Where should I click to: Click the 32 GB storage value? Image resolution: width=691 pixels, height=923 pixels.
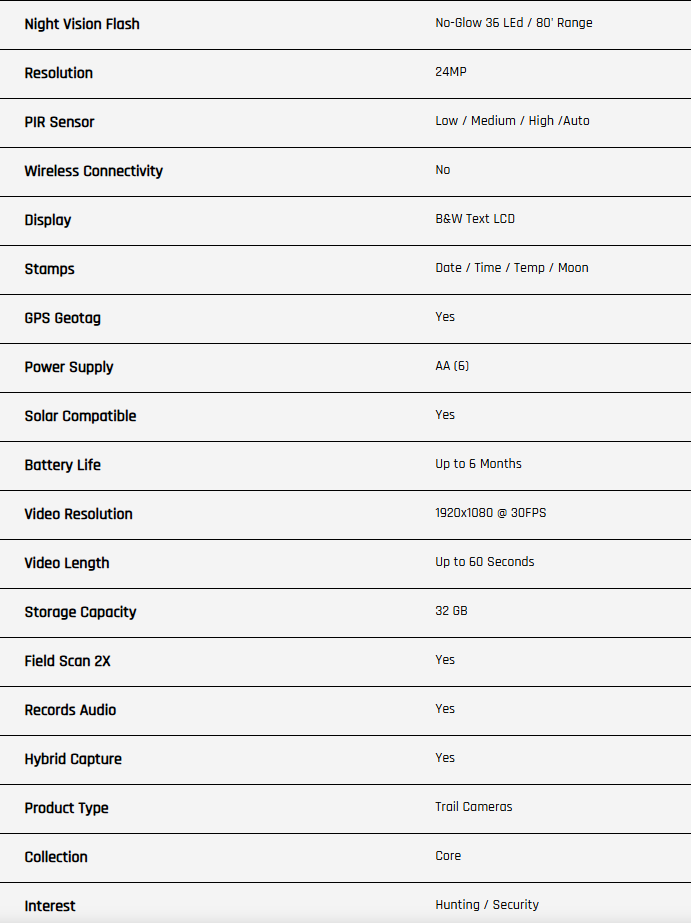[x=452, y=611]
